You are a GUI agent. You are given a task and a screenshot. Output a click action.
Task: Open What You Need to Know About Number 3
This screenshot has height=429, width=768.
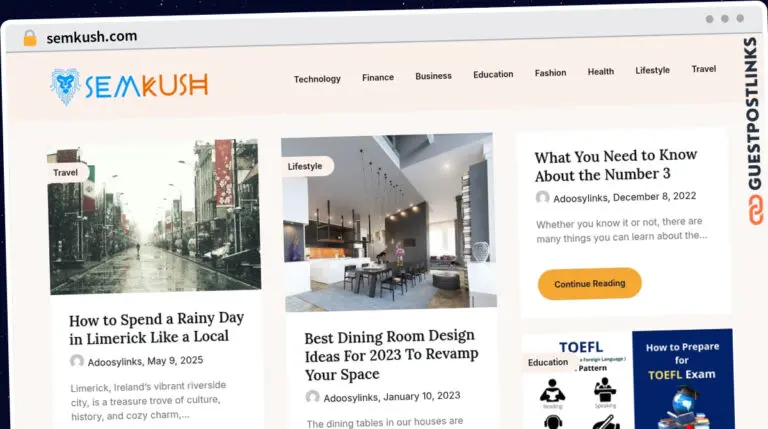616,165
